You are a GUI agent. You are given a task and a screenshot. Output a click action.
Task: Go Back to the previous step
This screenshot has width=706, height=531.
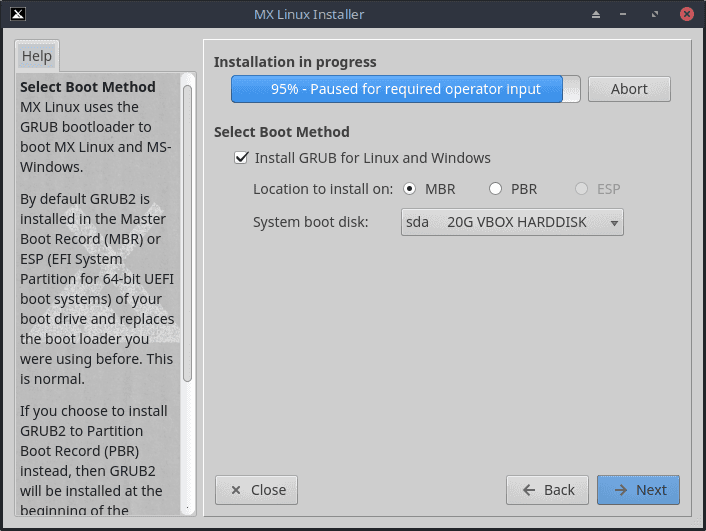(547, 490)
